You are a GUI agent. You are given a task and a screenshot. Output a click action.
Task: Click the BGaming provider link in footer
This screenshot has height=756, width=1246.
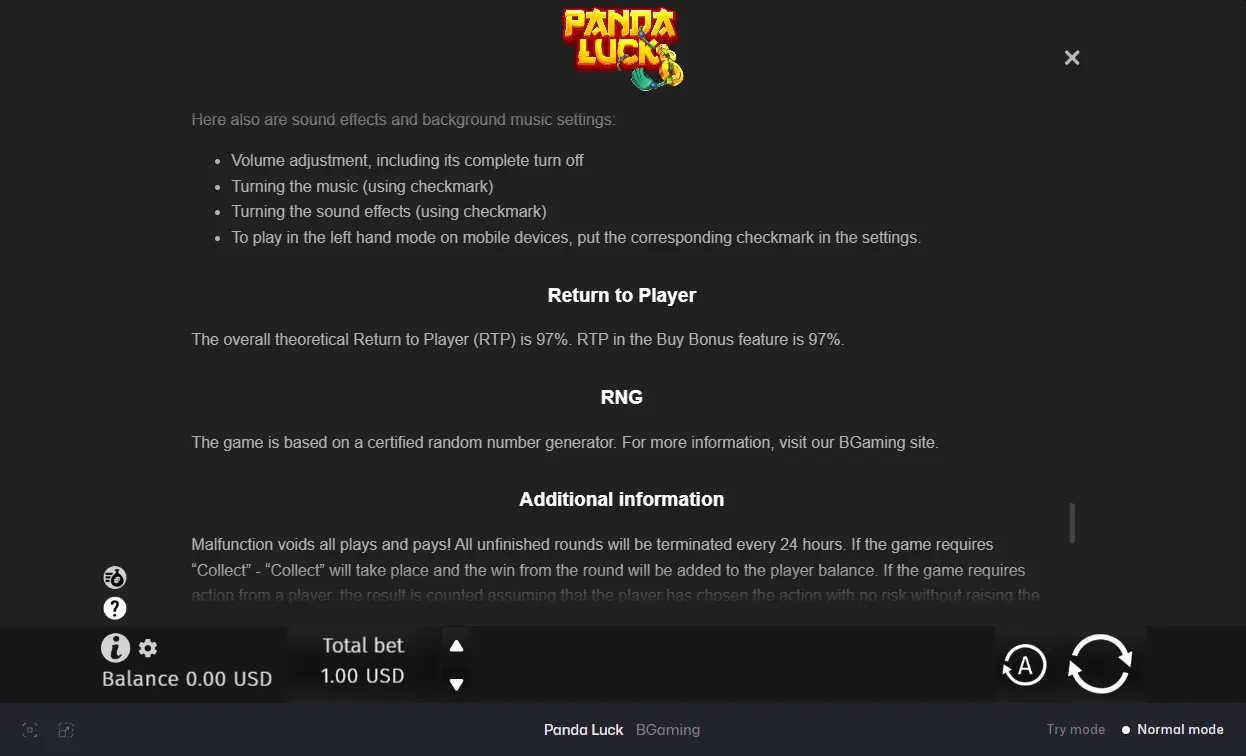click(668, 729)
